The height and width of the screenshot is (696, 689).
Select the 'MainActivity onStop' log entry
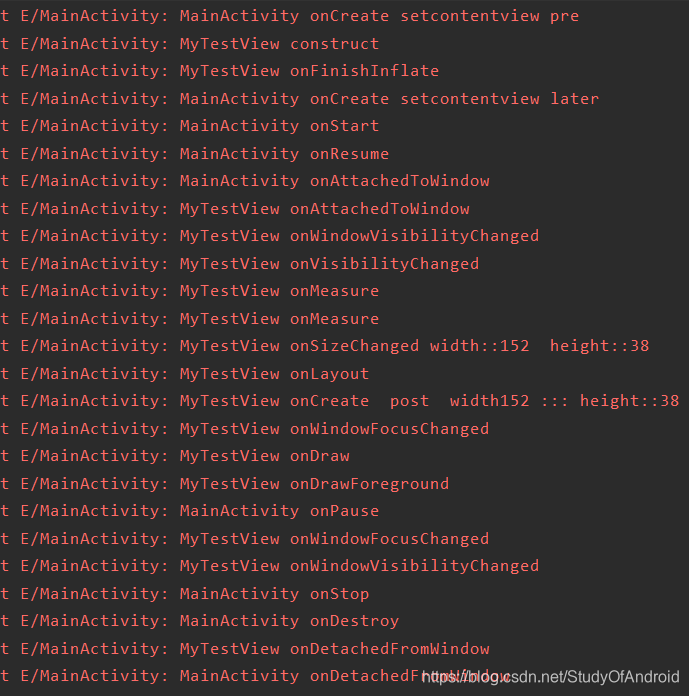tap(185, 594)
